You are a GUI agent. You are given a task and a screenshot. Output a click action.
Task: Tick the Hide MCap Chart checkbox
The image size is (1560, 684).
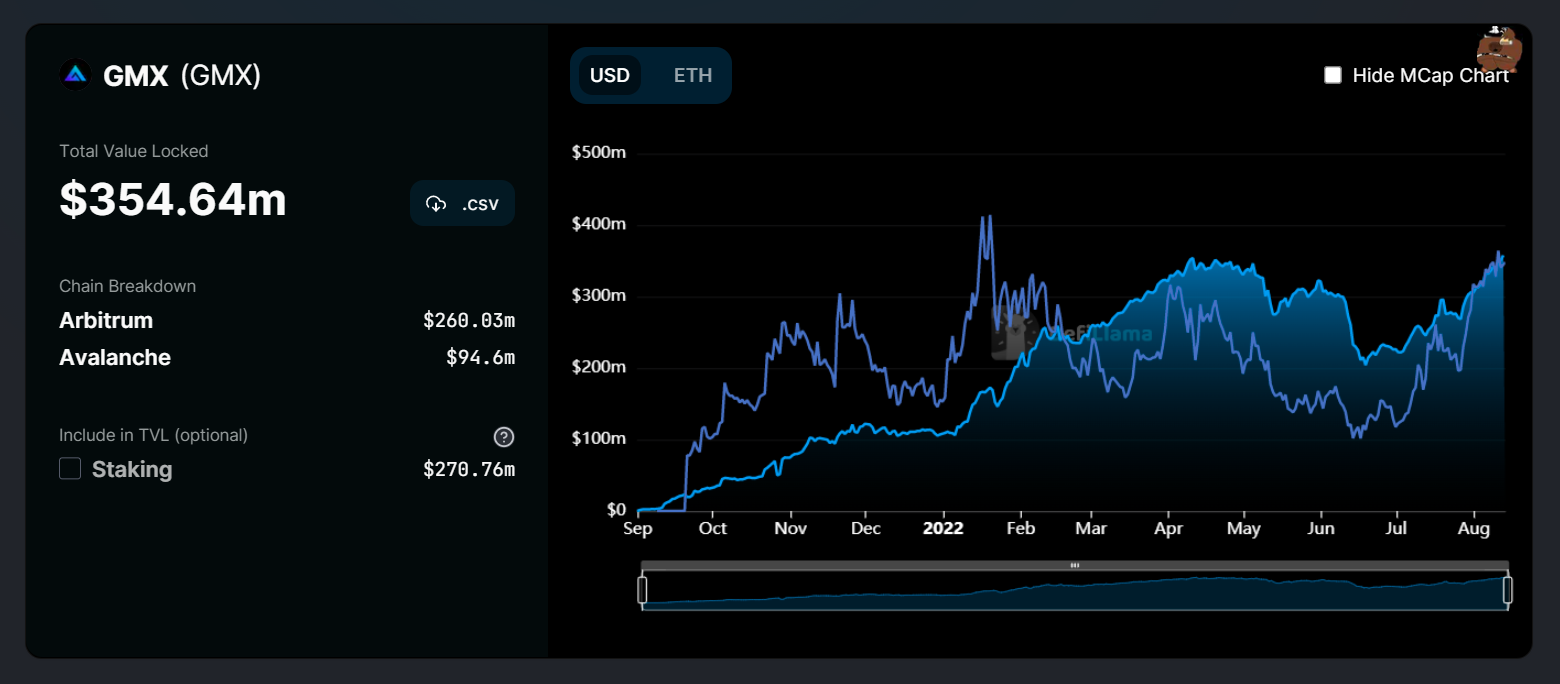[x=1333, y=75]
